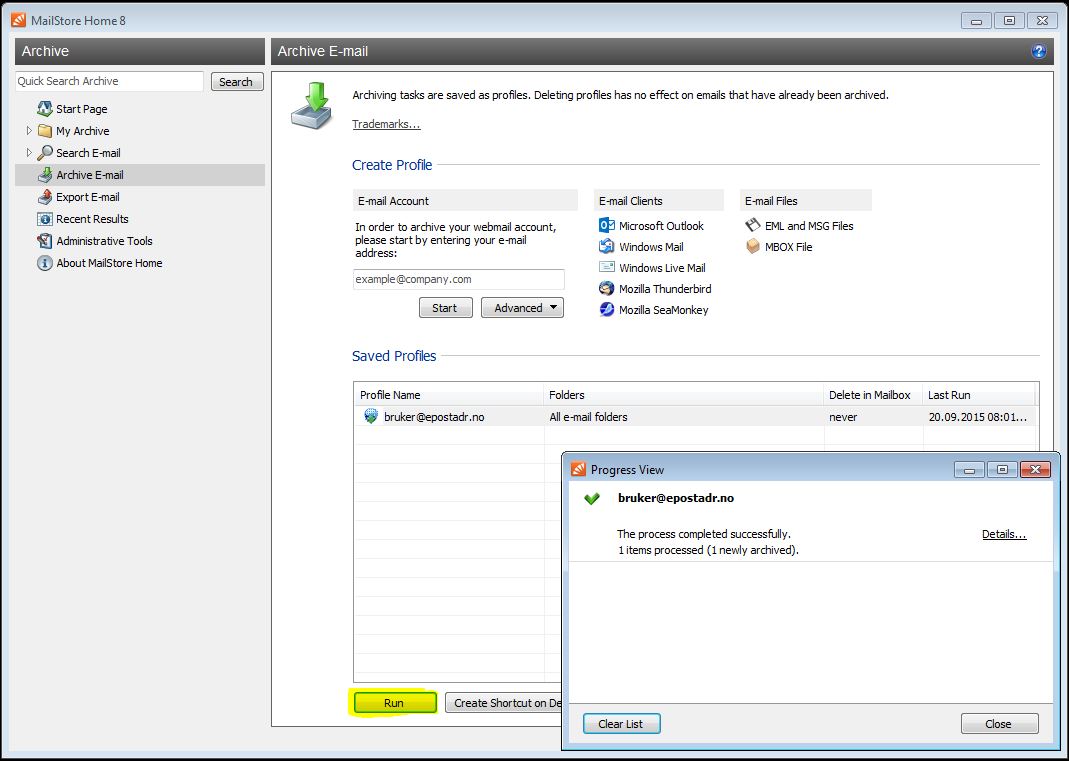This screenshot has height=761, width=1069.
Task: Click the Archive E-mail sidebar icon
Action: point(45,175)
